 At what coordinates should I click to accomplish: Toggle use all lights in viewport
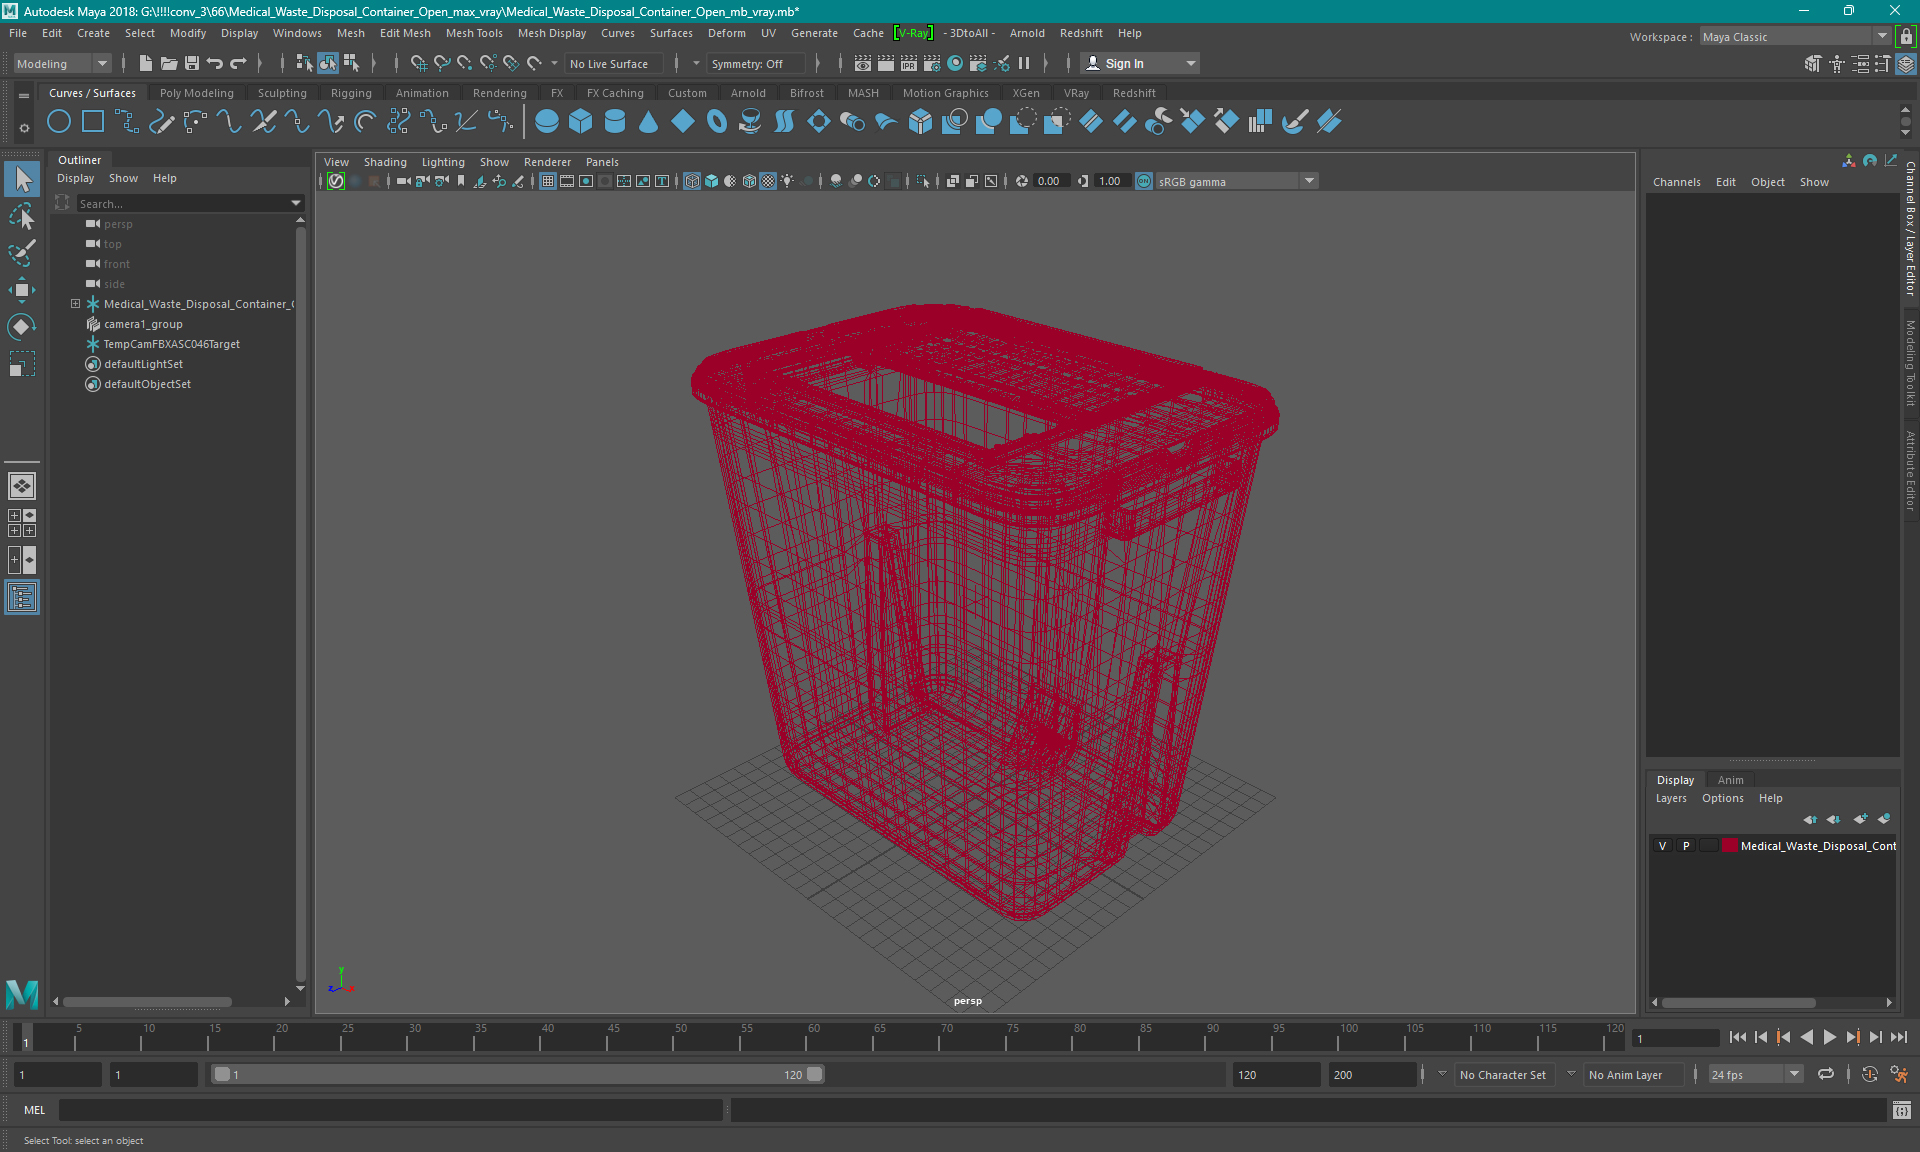788,181
